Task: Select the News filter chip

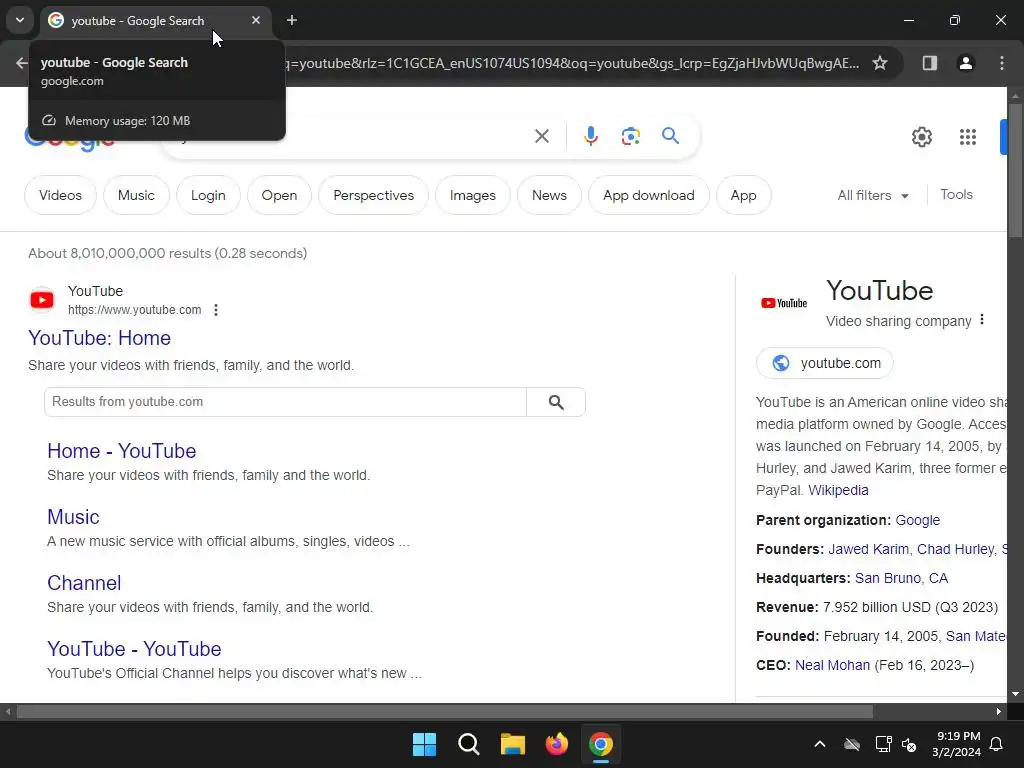Action: coord(549,195)
